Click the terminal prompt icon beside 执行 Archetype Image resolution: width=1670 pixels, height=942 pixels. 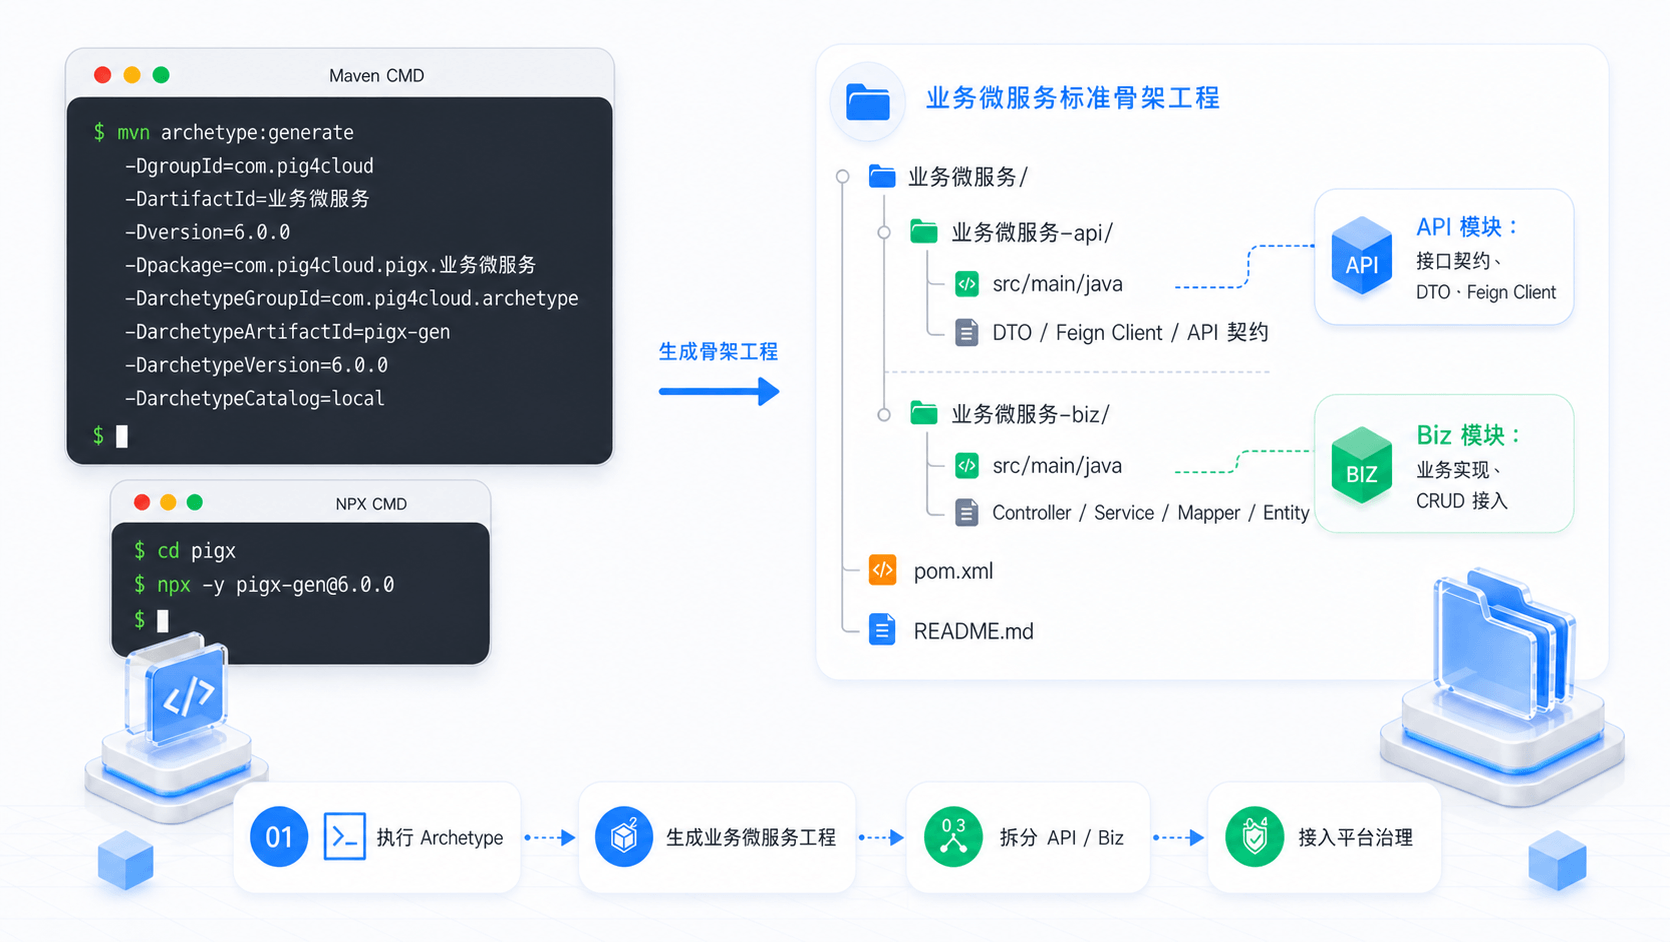click(345, 837)
